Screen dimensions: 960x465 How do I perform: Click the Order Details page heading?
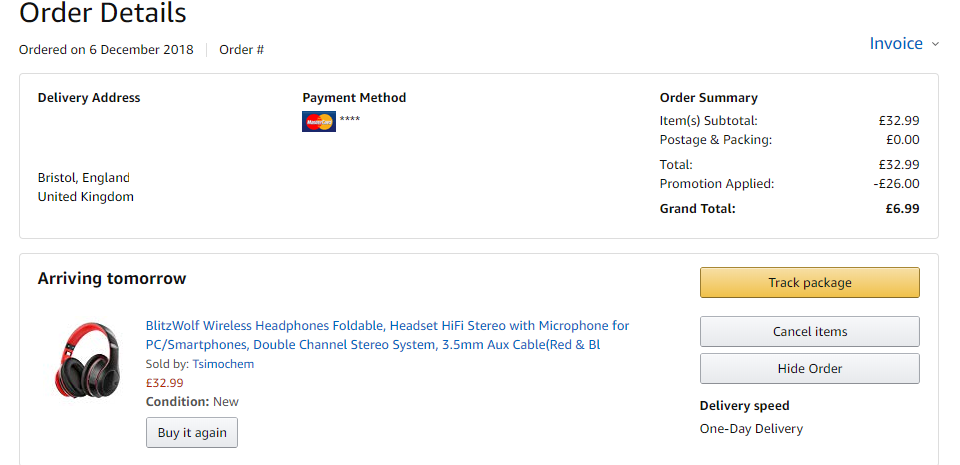pyautogui.click(x=103, y=12)
